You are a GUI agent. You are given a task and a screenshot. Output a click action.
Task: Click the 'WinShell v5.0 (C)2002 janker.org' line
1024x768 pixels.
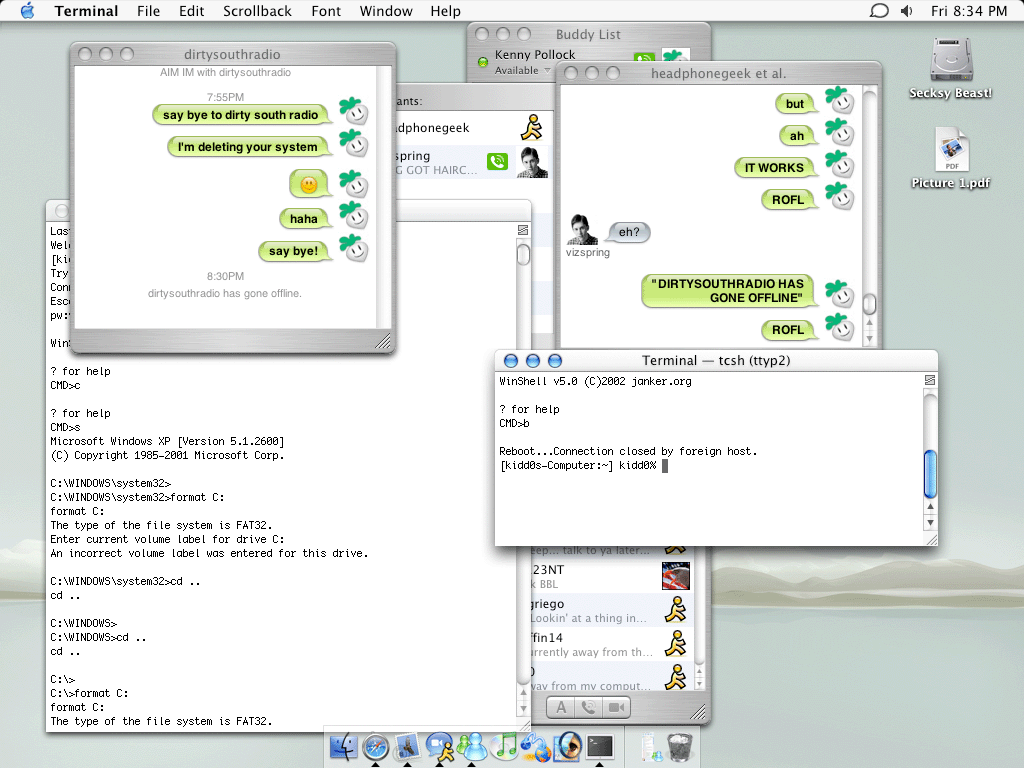point(595,381)
